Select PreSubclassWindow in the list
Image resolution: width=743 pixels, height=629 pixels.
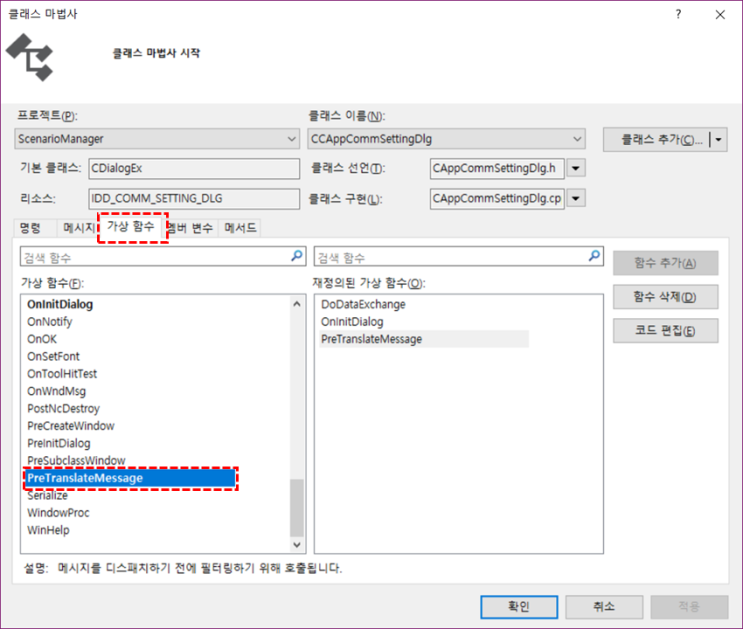click(76, 461)
